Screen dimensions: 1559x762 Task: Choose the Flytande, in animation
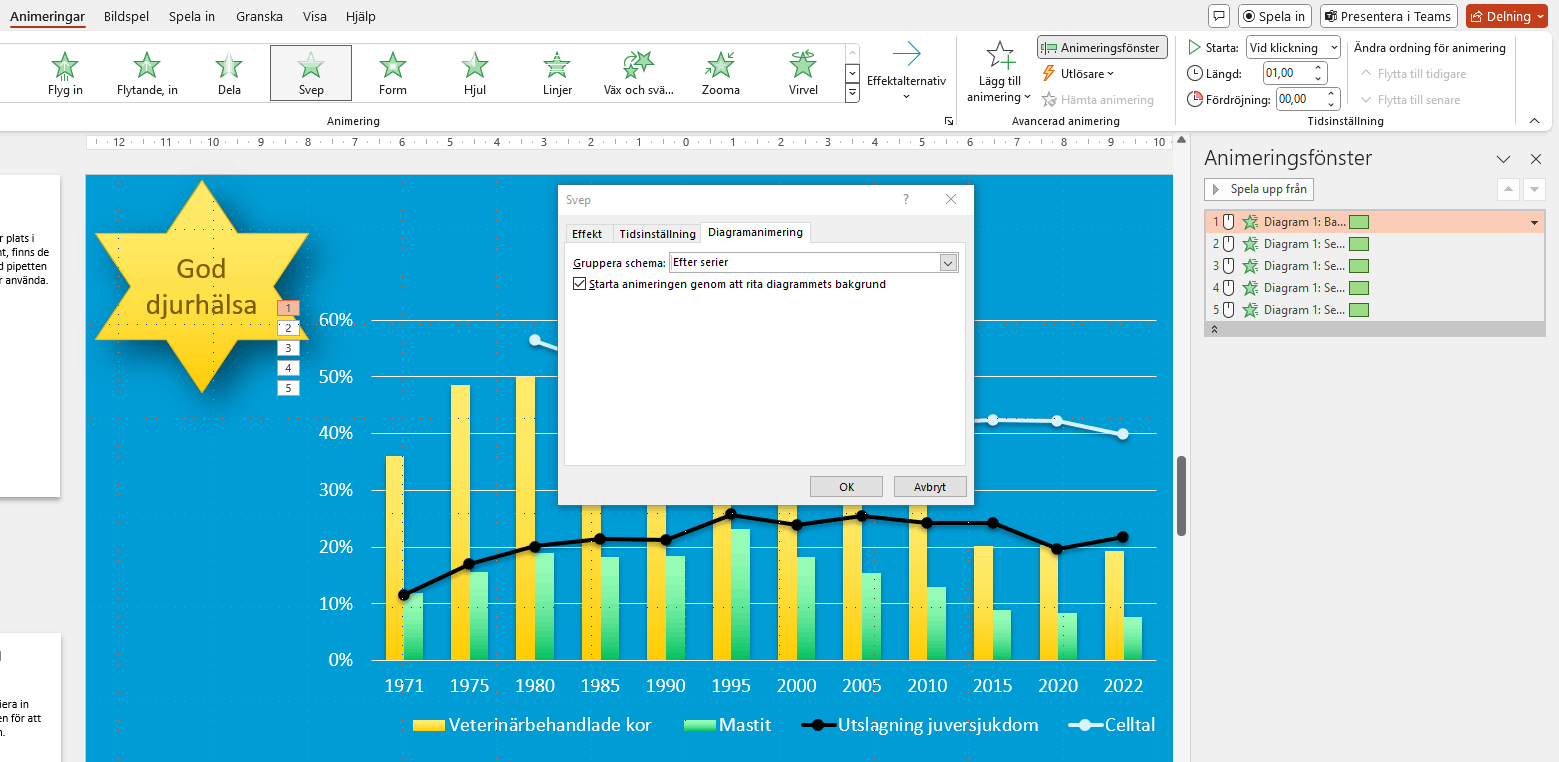pos(147,73)
